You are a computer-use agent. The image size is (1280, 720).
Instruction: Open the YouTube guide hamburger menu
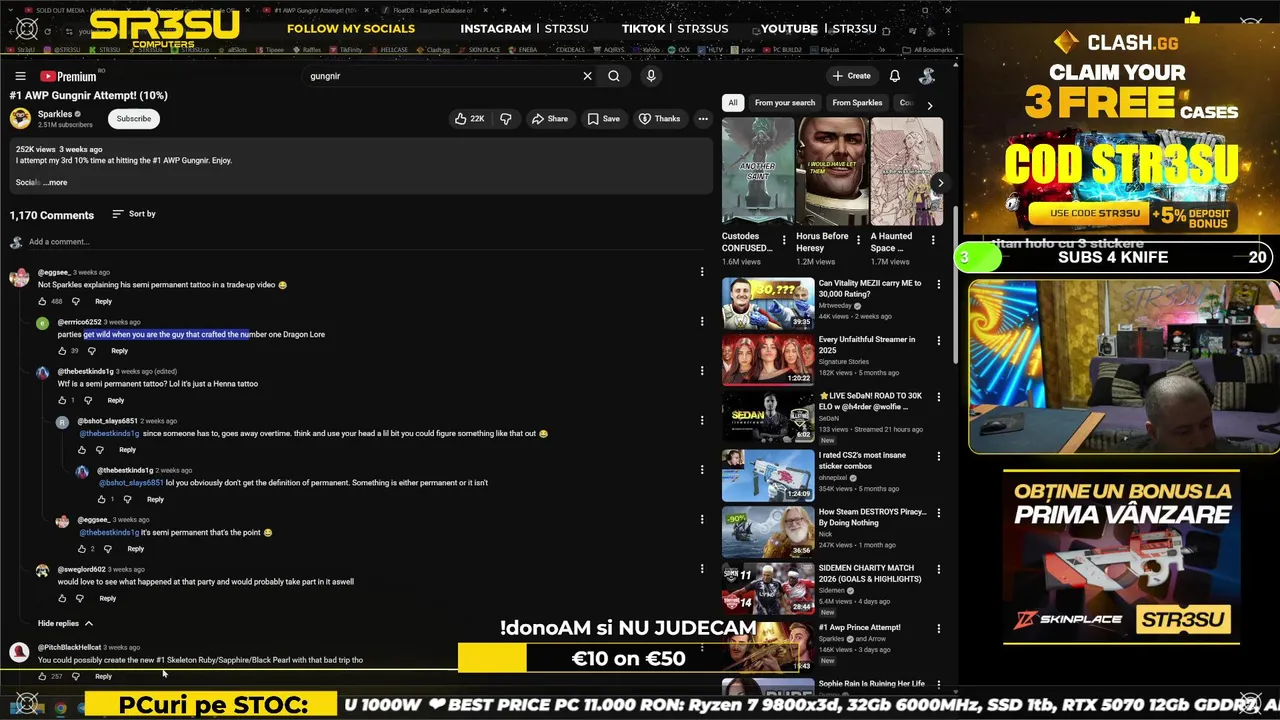20,76
